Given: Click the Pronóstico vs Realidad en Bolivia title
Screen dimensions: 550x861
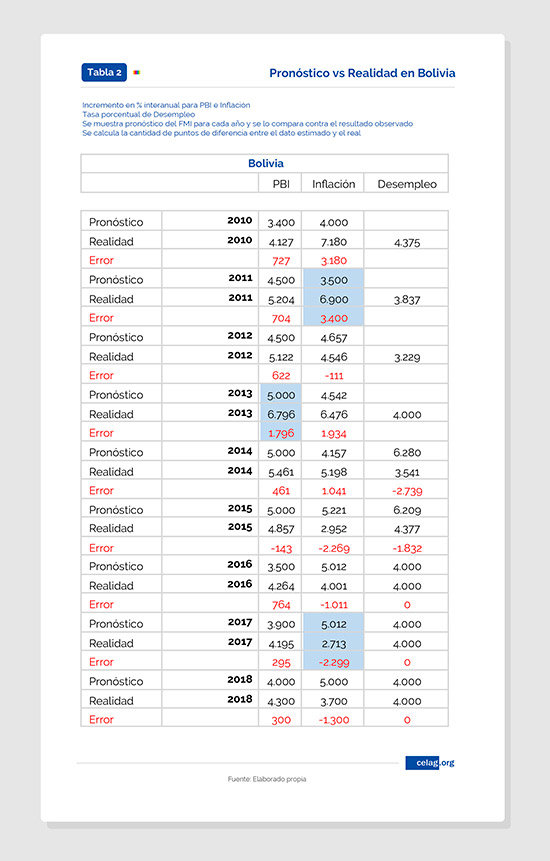Looking at the screenshot, I should 362,73.
